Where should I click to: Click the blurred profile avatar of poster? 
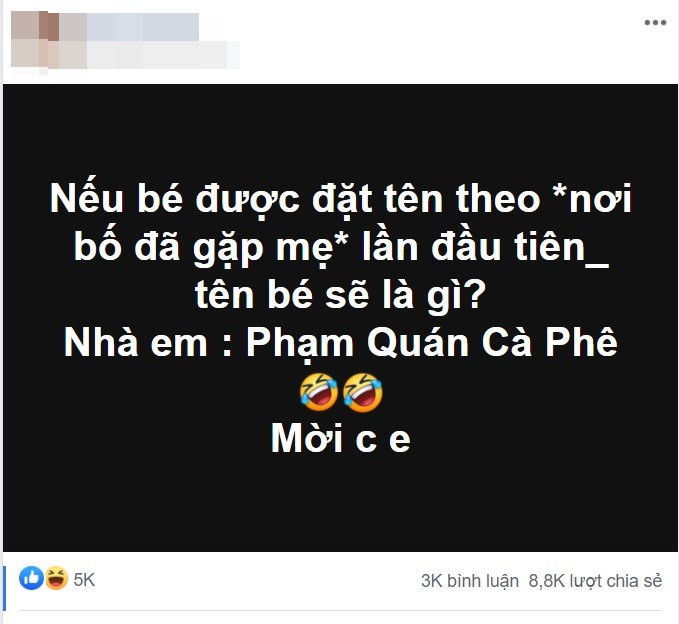(x=35, y=40)
